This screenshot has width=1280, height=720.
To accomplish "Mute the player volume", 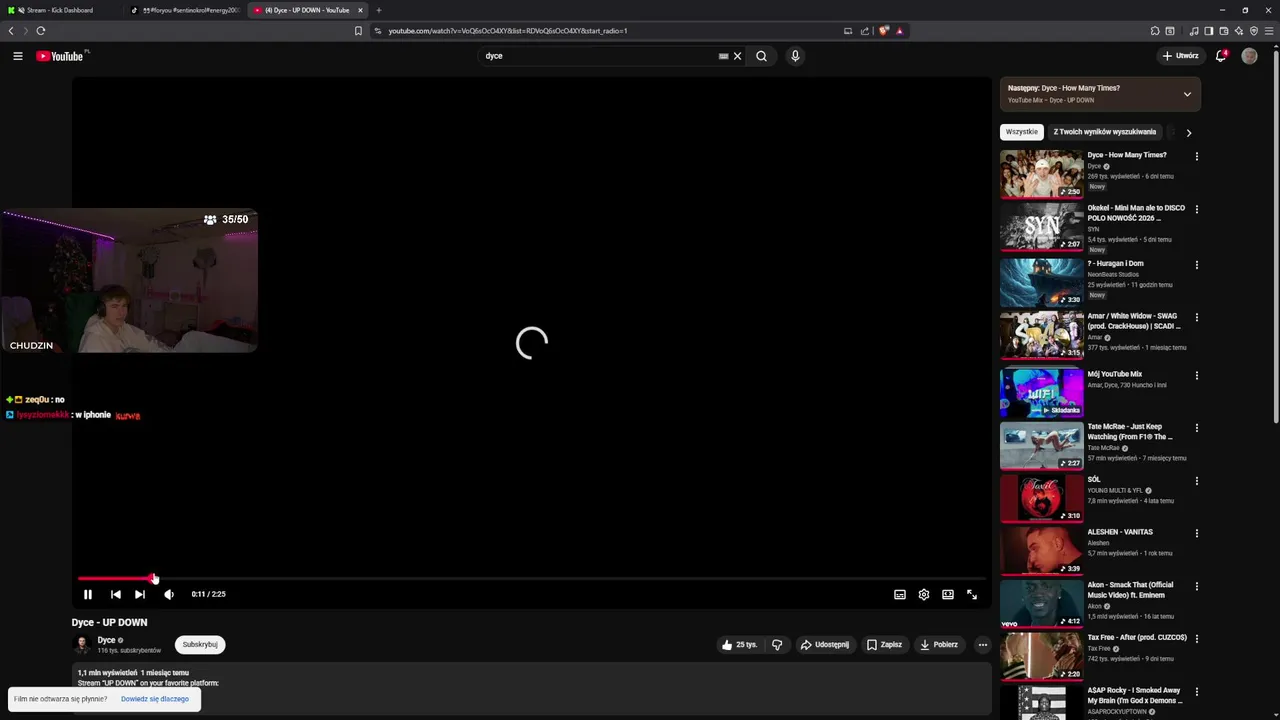I will click(x=169, y=594).
